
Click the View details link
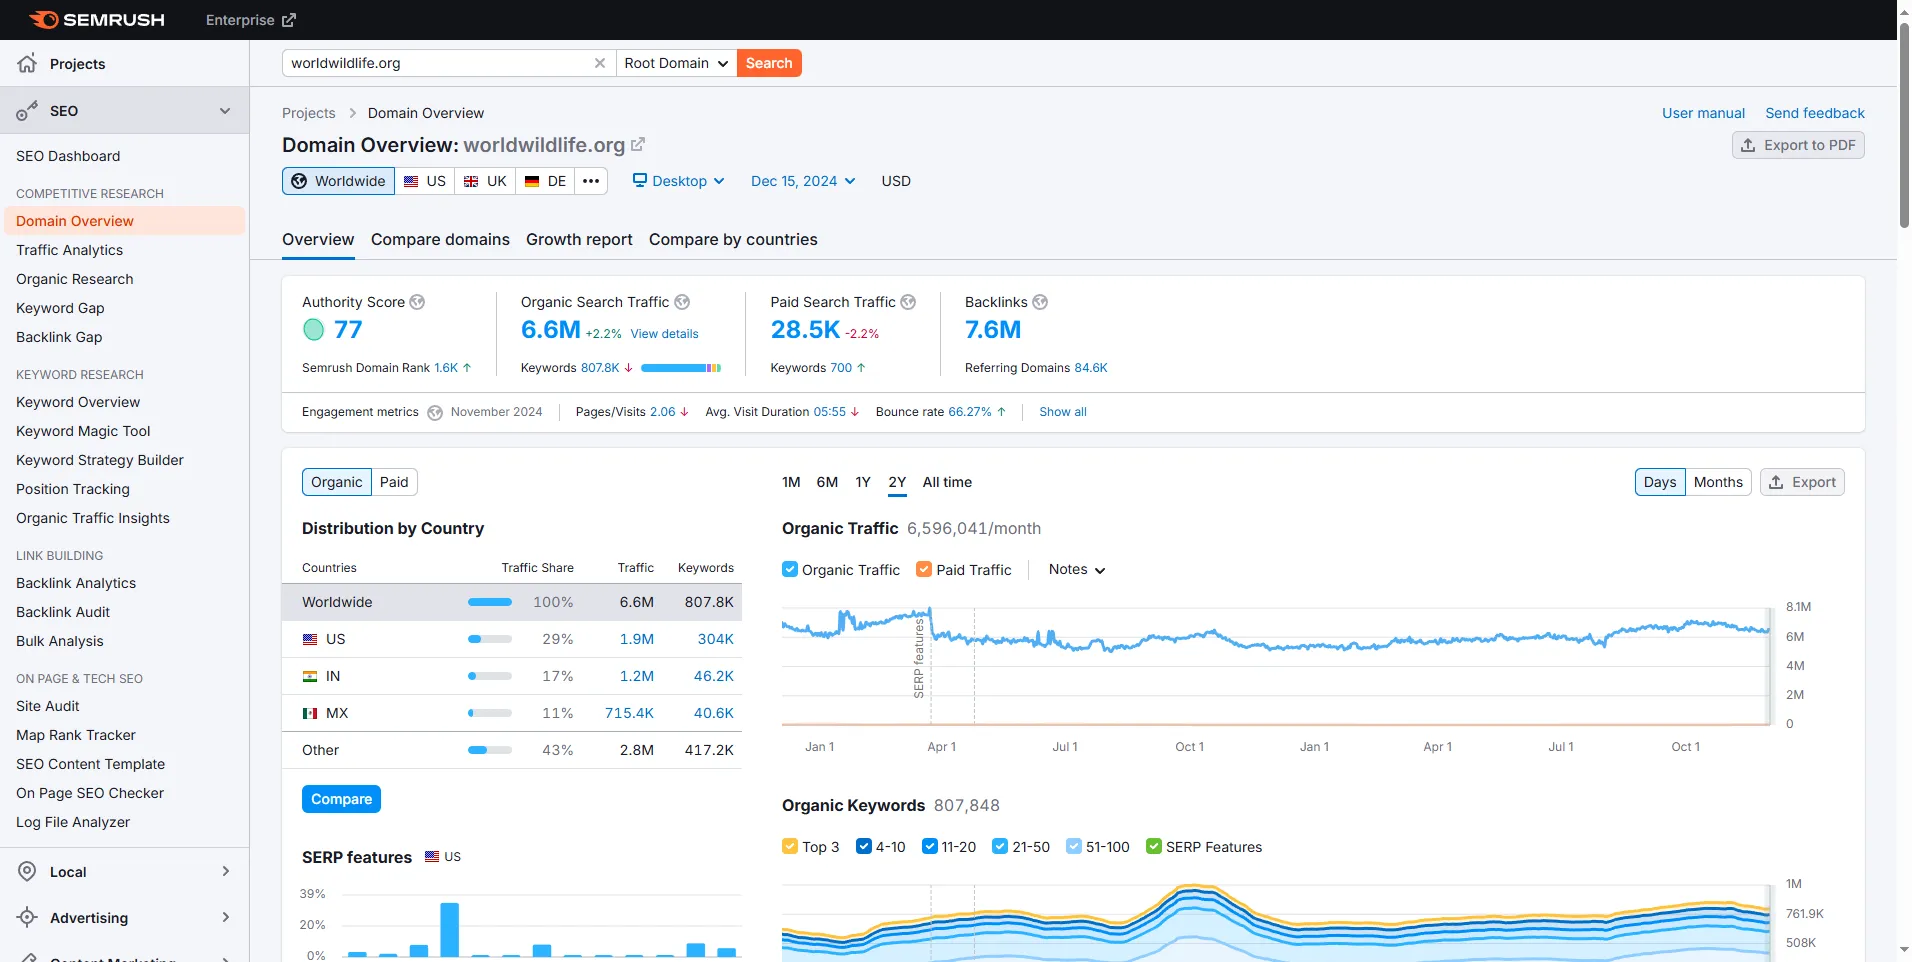tap(664, 334)
